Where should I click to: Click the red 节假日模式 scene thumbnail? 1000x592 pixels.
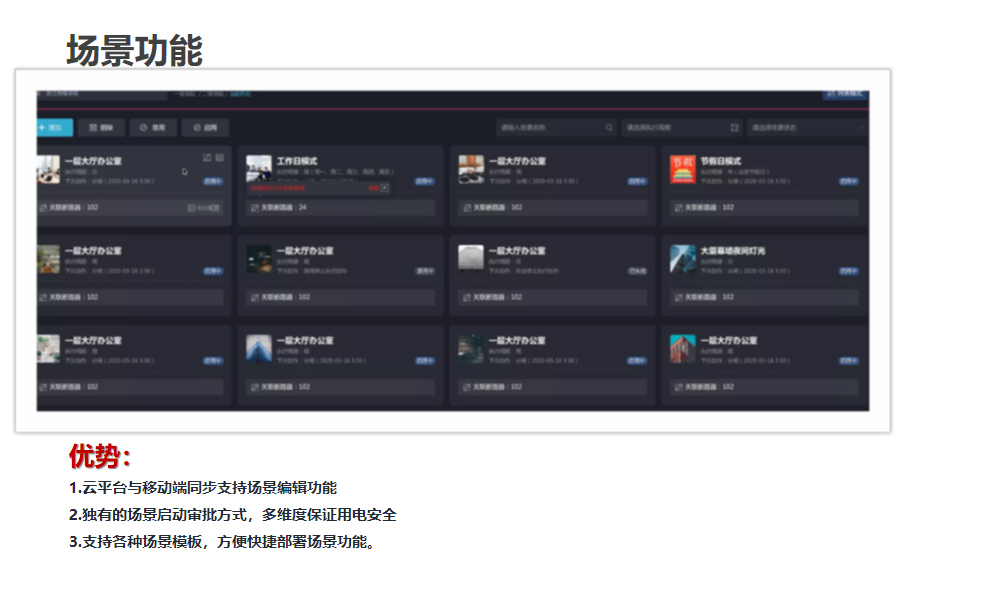[x=682, y=168]
